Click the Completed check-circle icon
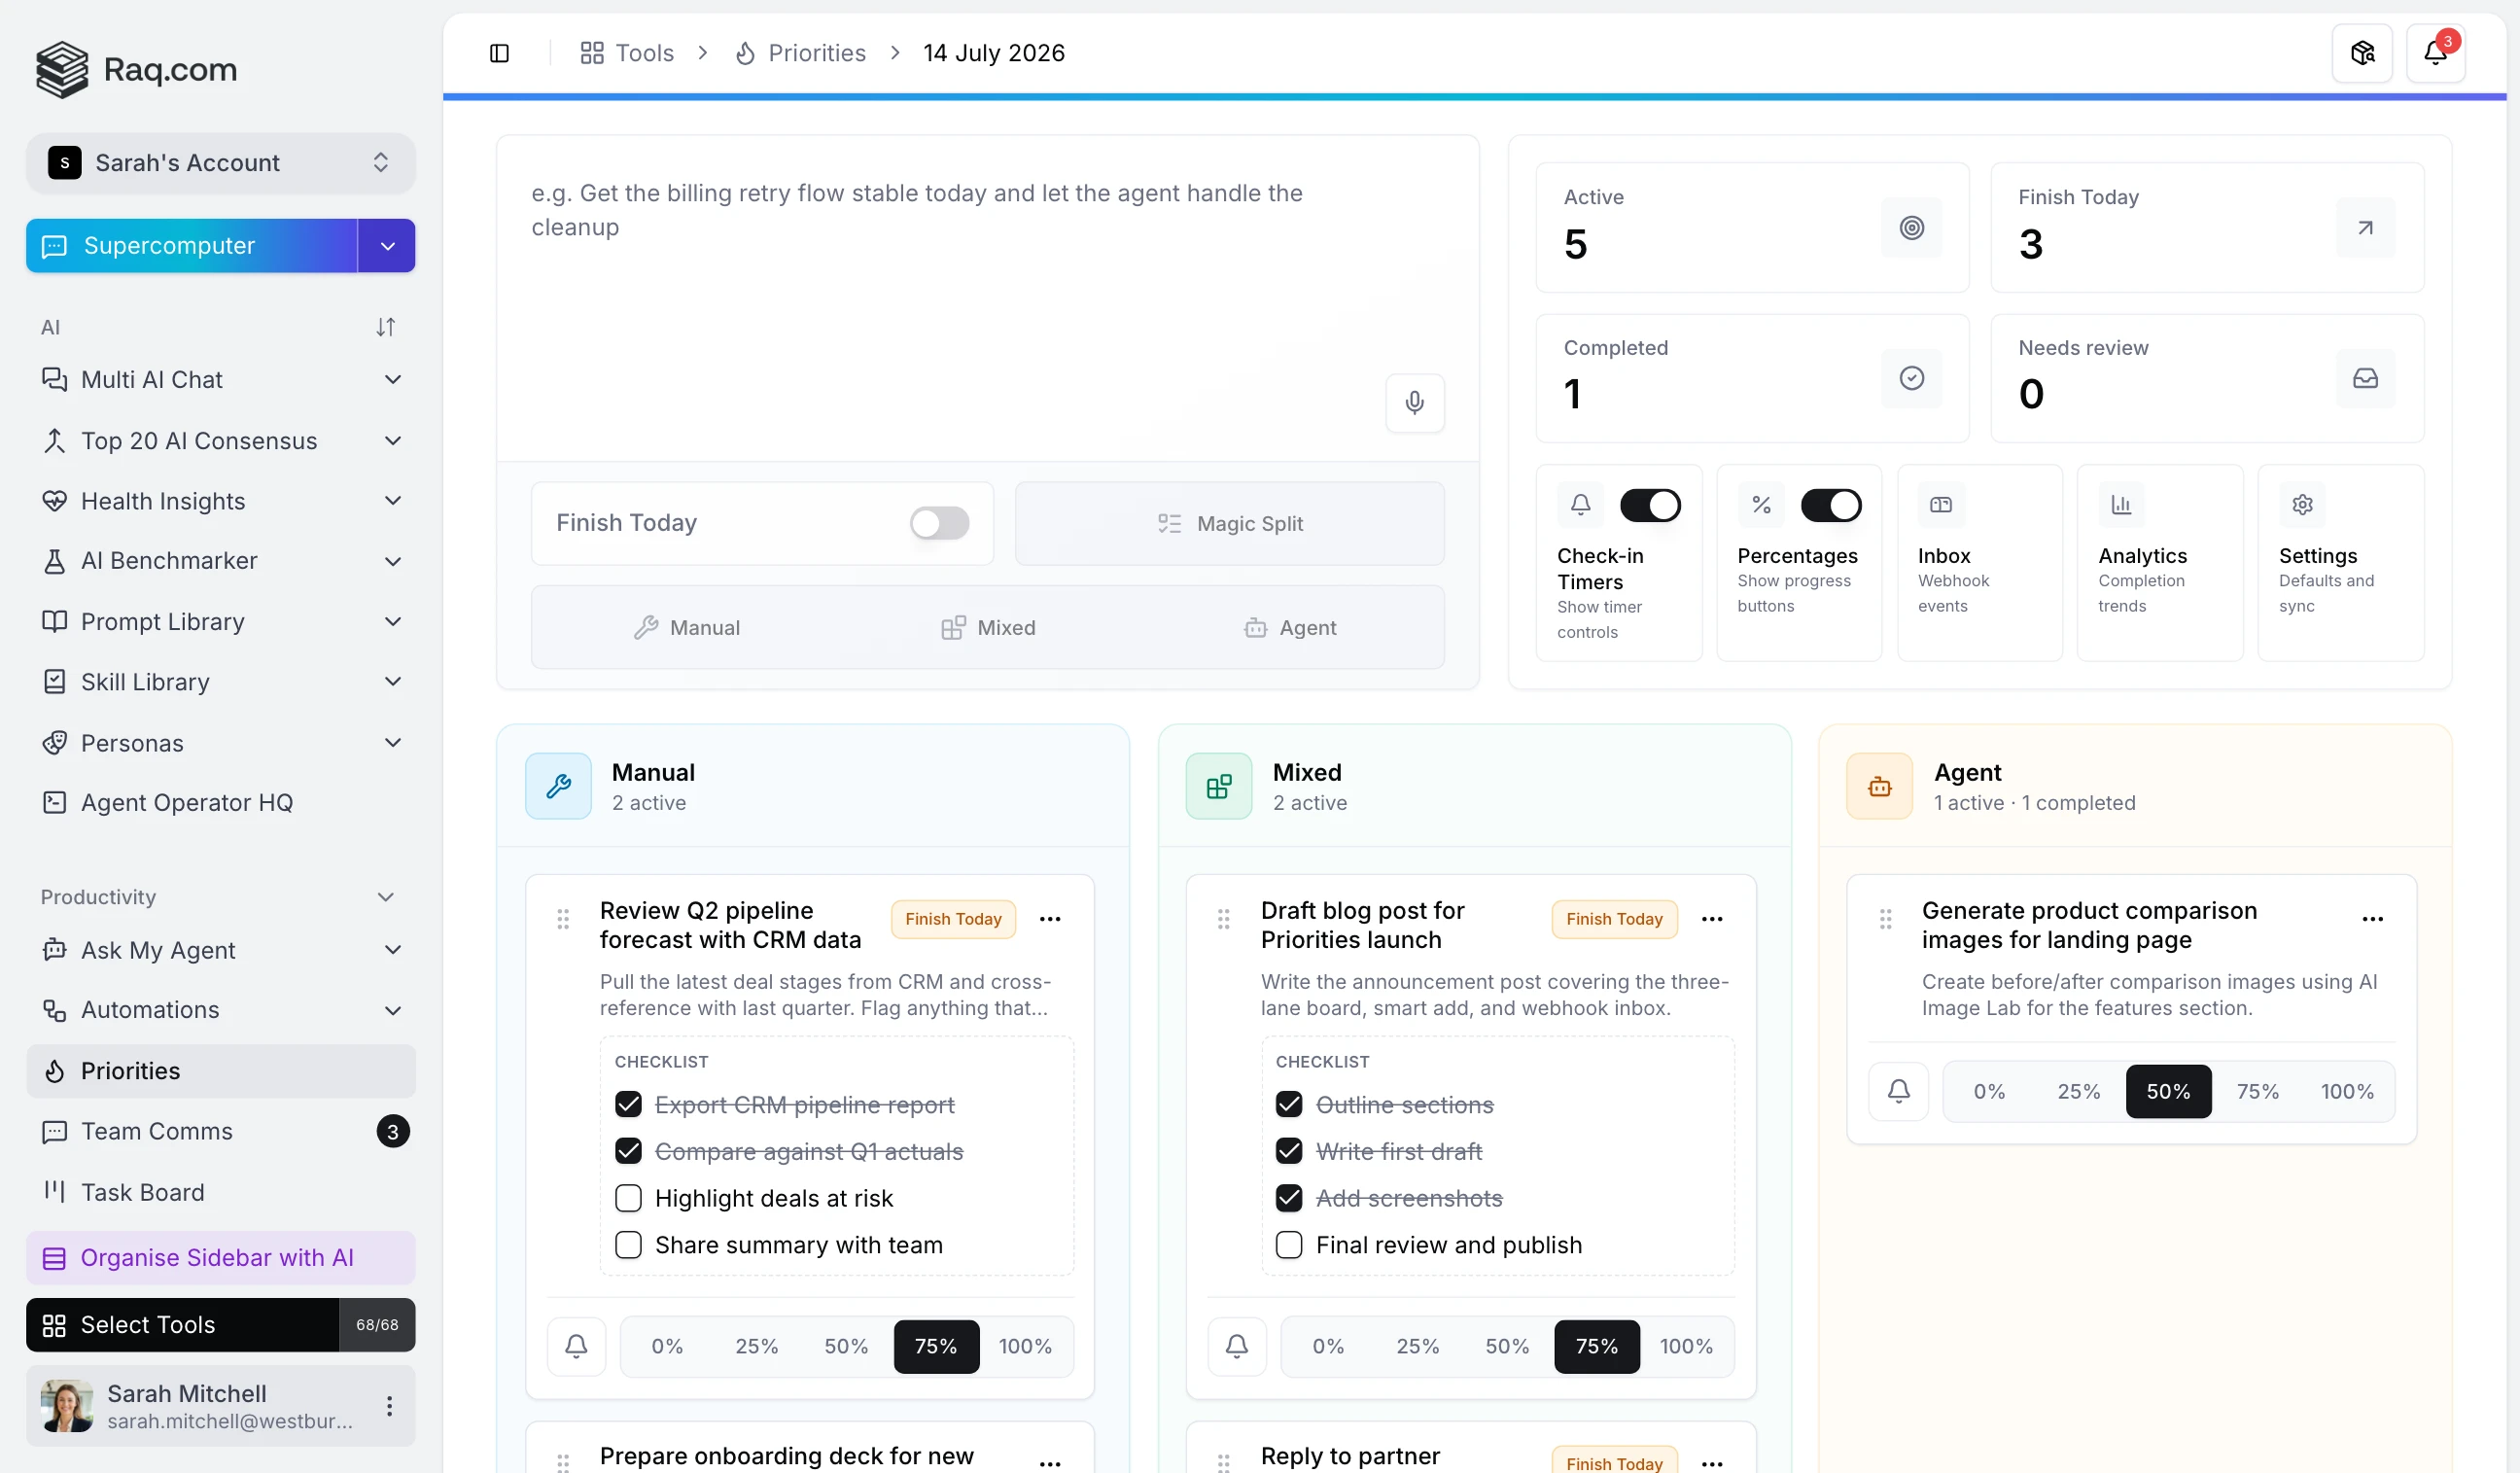 (1911, 378)
